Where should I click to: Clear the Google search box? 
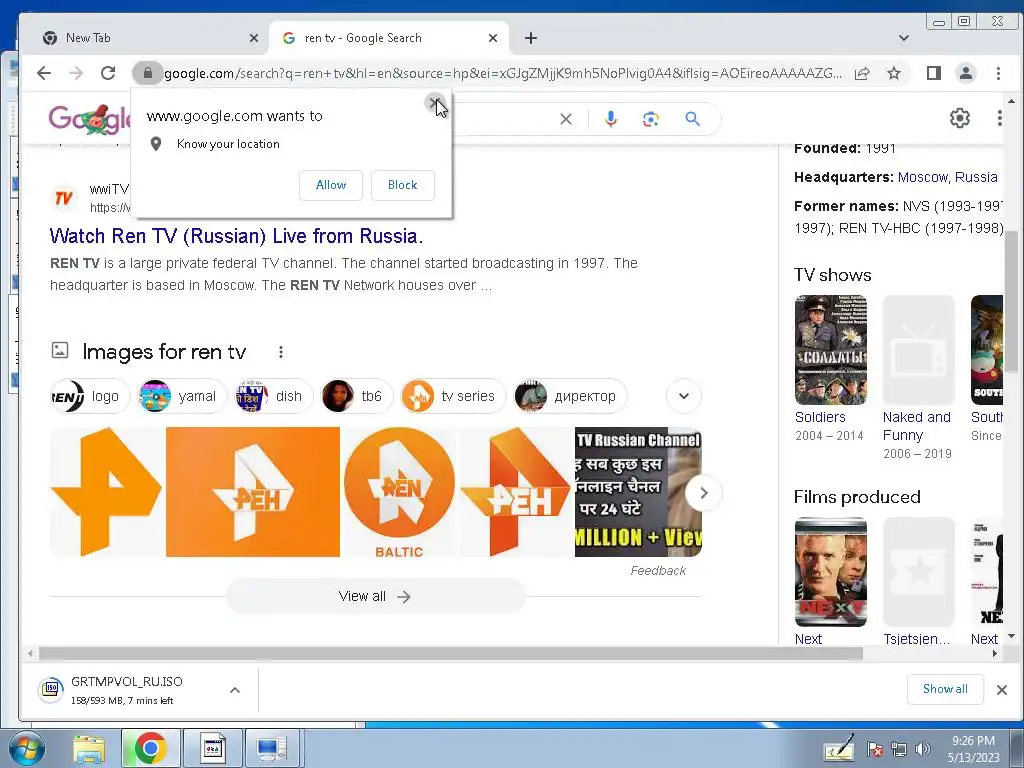[x=566, y=119]
